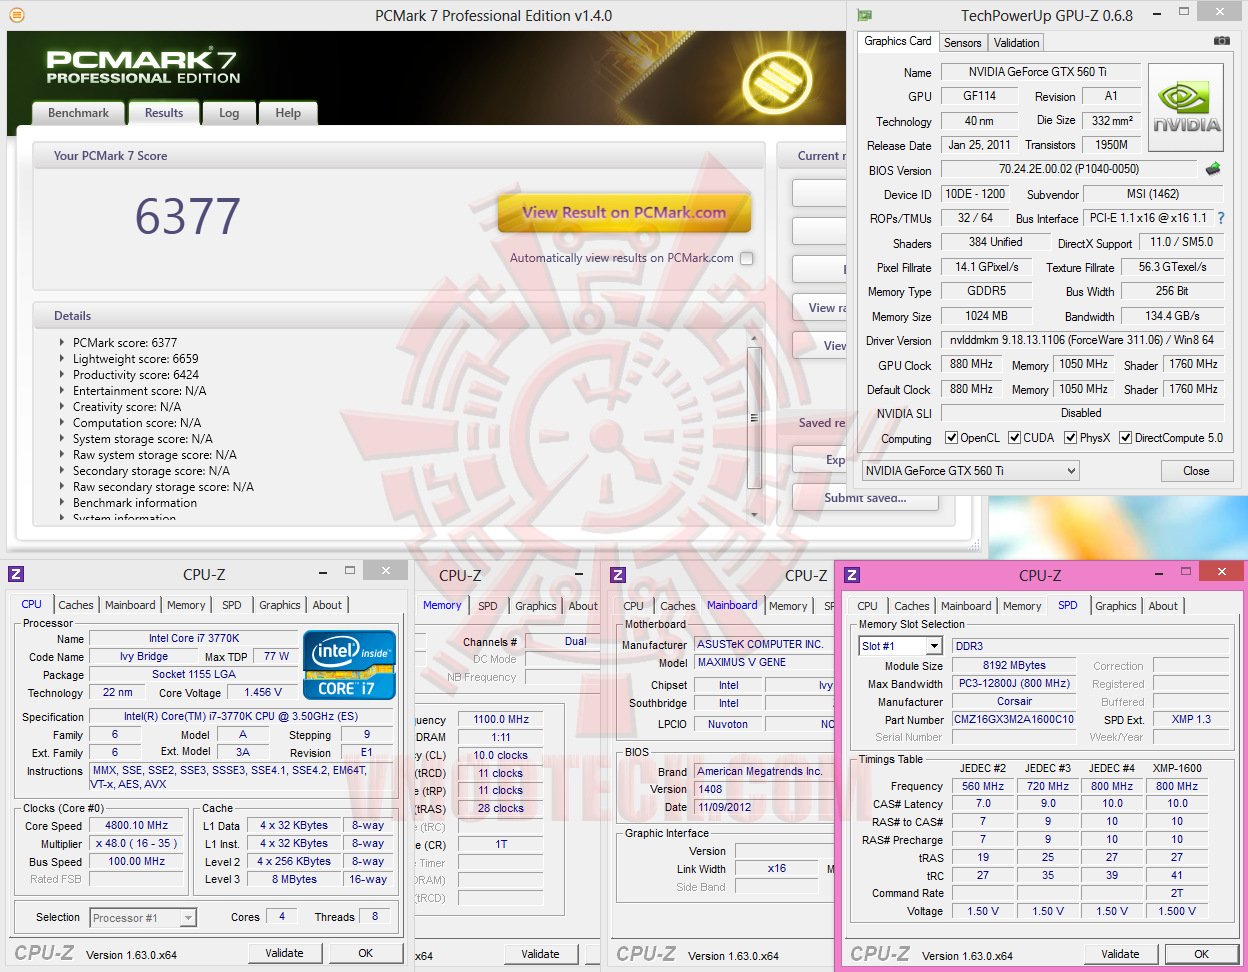Expand the PCMark score: 6377 detail row
This screenshot has height=972, width=1248.
pyautogui.click(x=63, y=342)
